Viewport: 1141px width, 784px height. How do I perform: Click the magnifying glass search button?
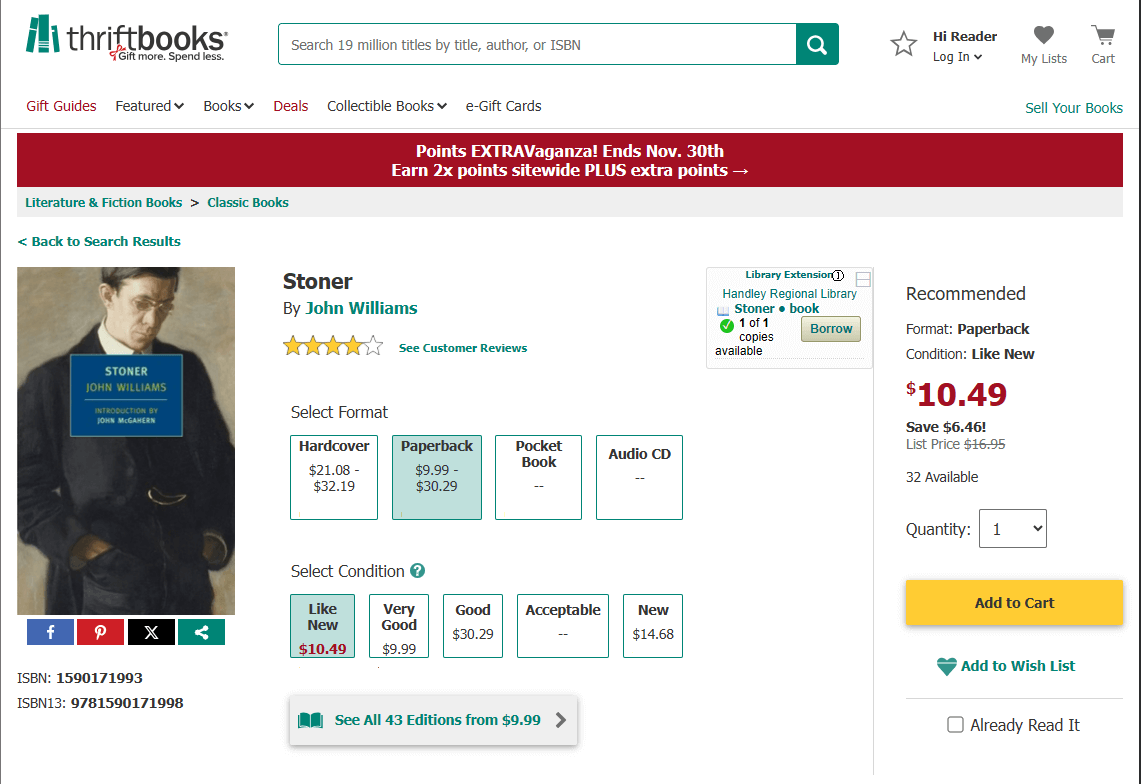pos(817,44)
